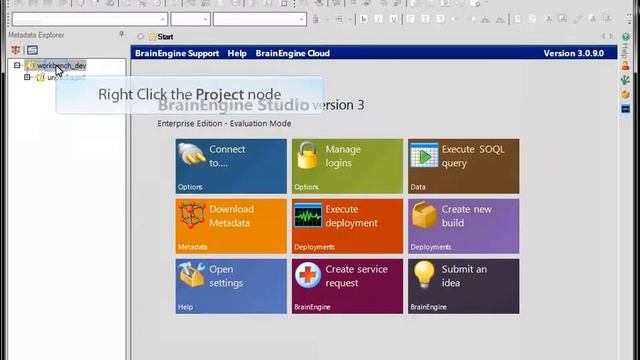Click the Create new build tile label
The height and width of the screenshot is (360, 640).
pos(467,216)
